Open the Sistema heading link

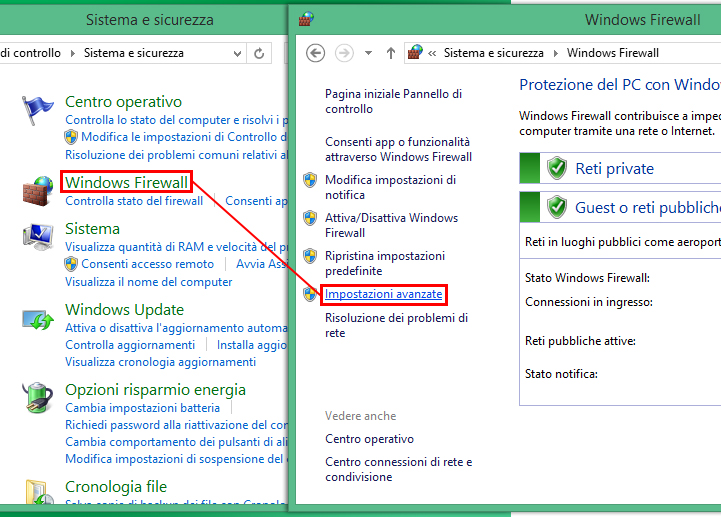92,229
